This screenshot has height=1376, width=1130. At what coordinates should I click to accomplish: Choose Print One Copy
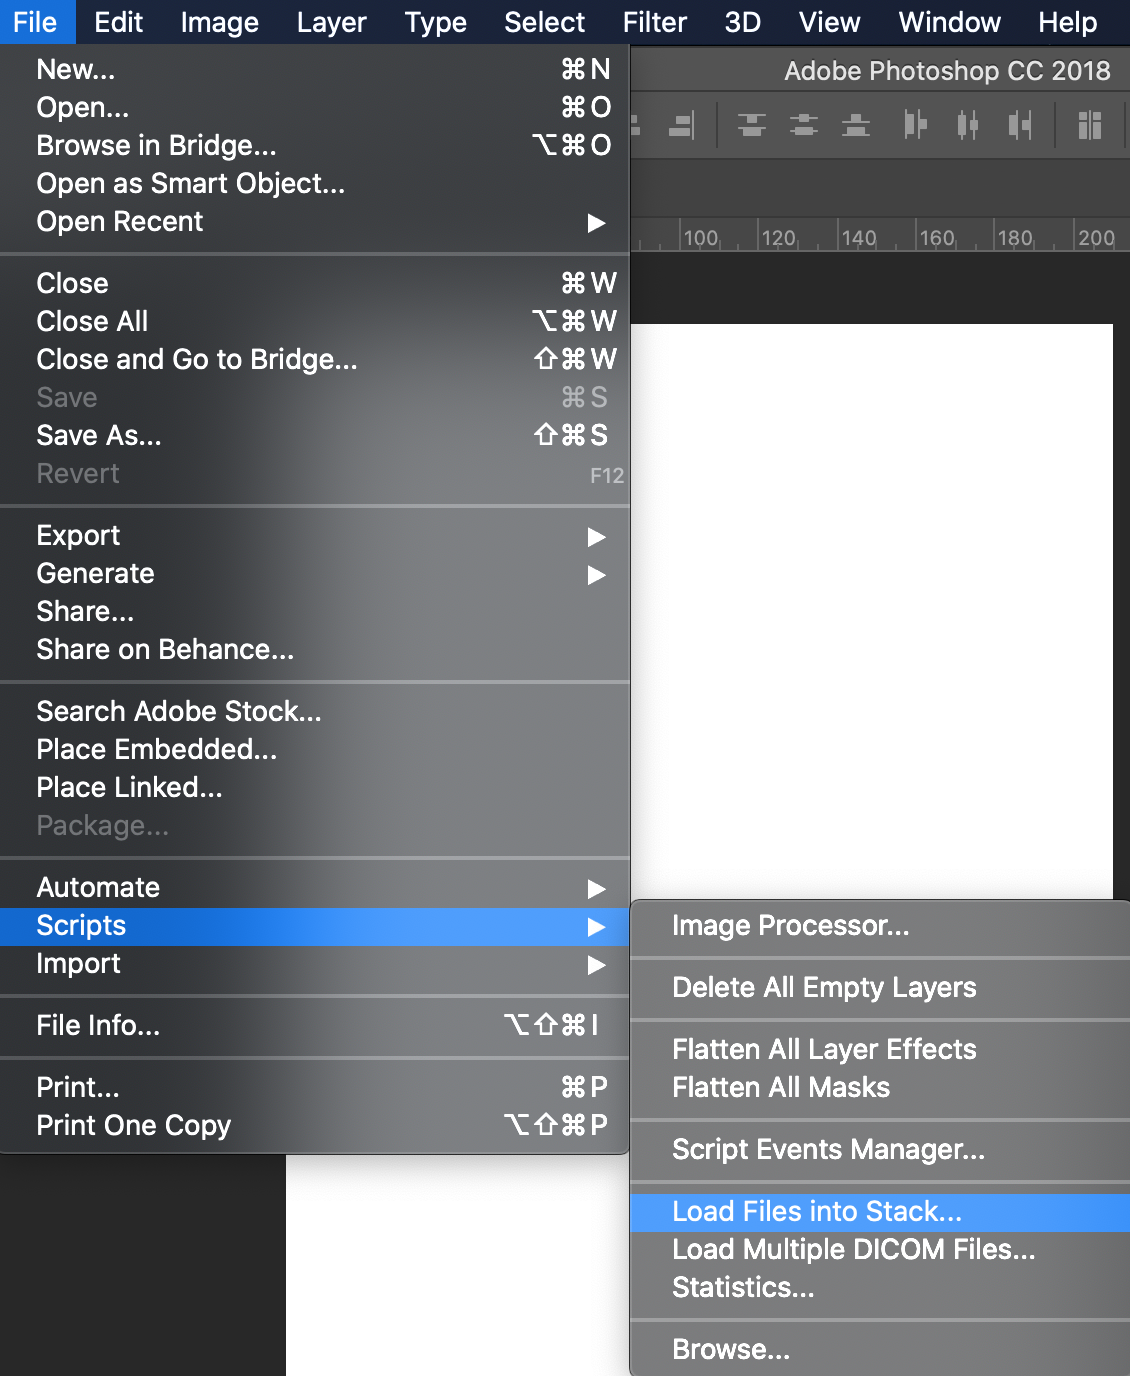coord(315,1125)
